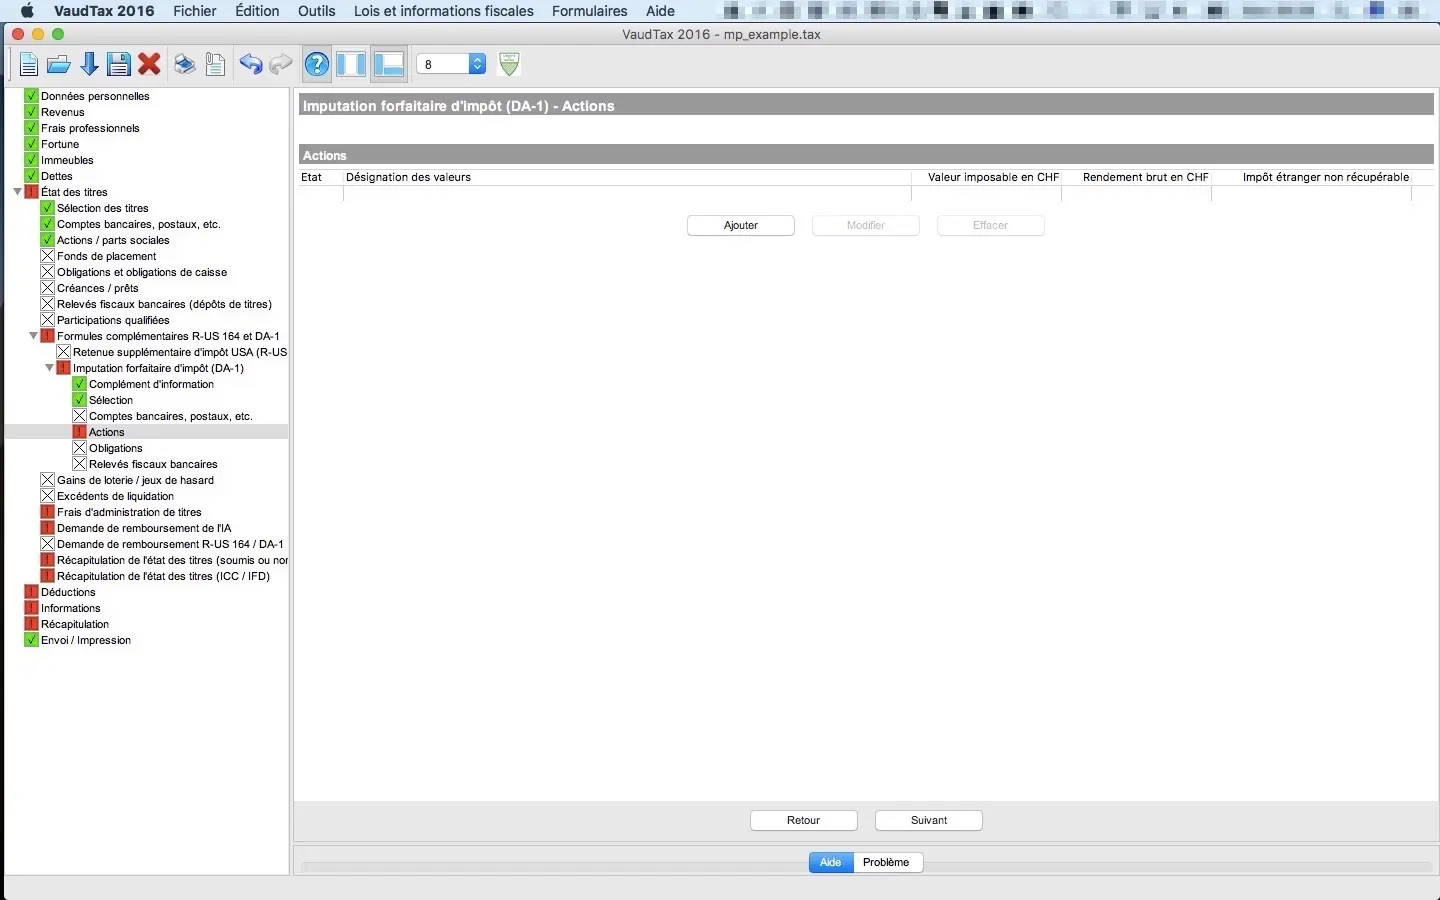Collapse the État des titres tree node

pos(17,192)
